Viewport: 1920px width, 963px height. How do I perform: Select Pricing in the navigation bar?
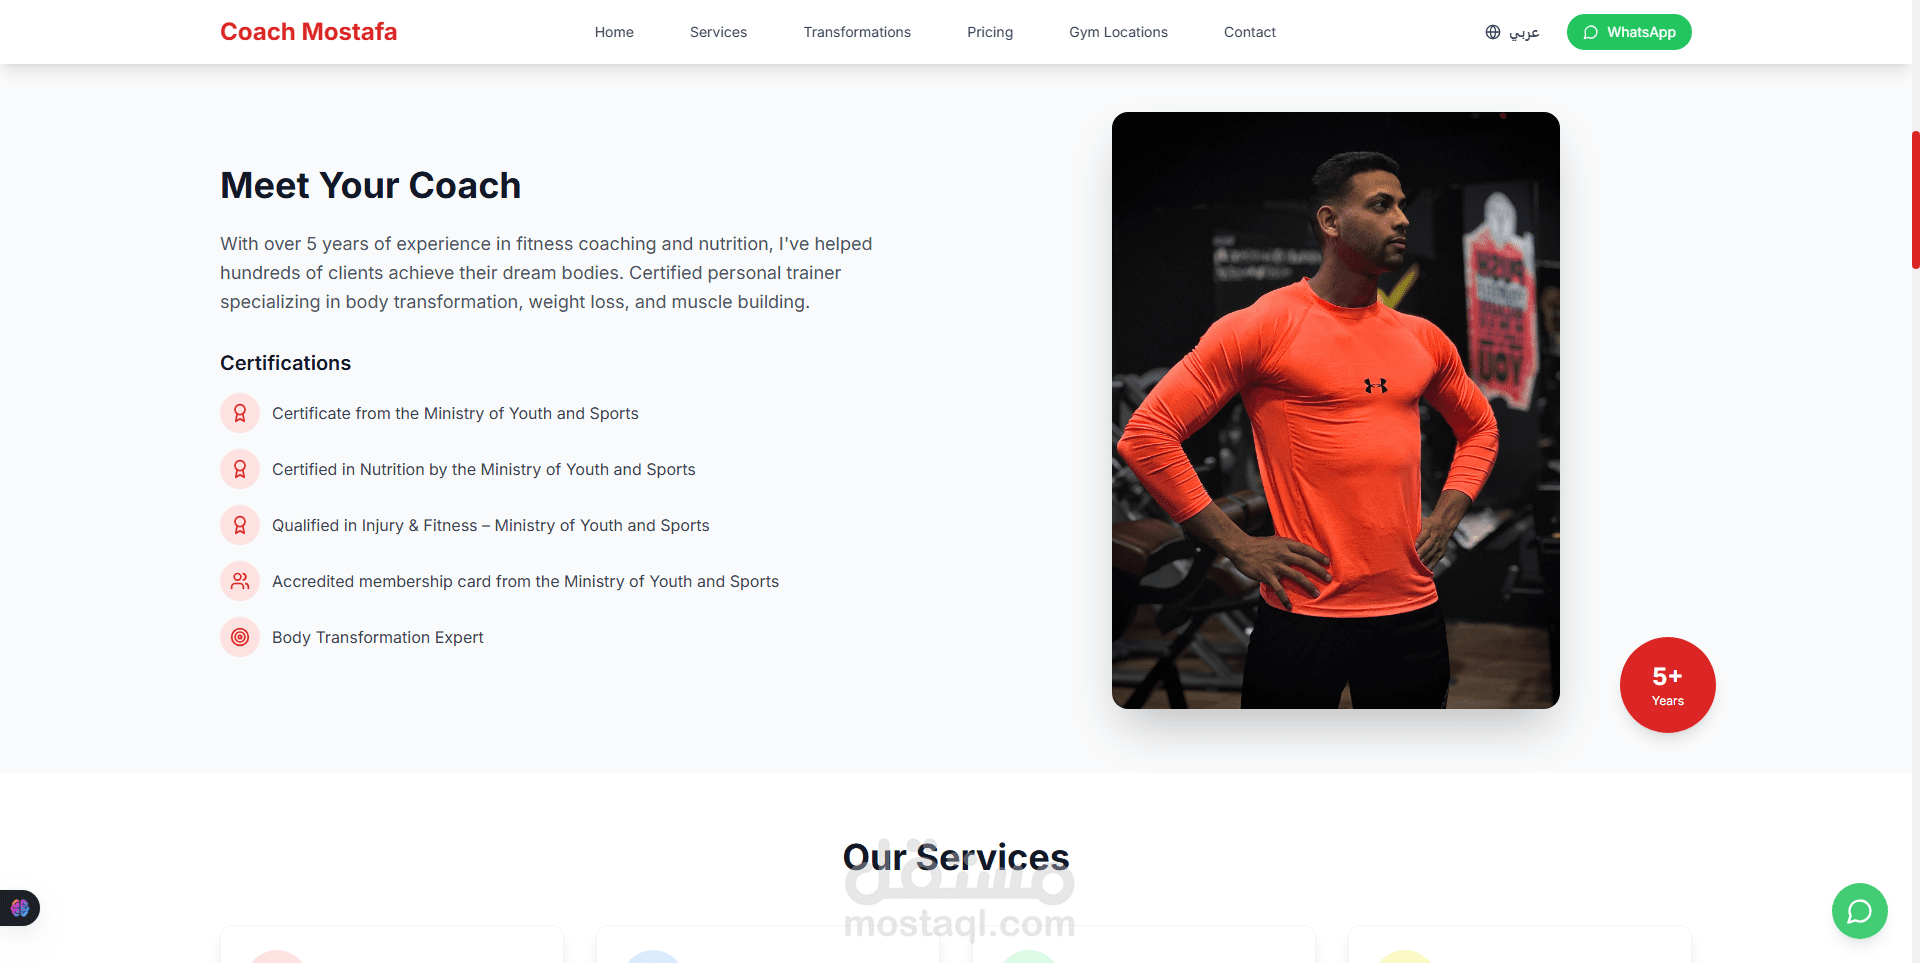point(990,32)
